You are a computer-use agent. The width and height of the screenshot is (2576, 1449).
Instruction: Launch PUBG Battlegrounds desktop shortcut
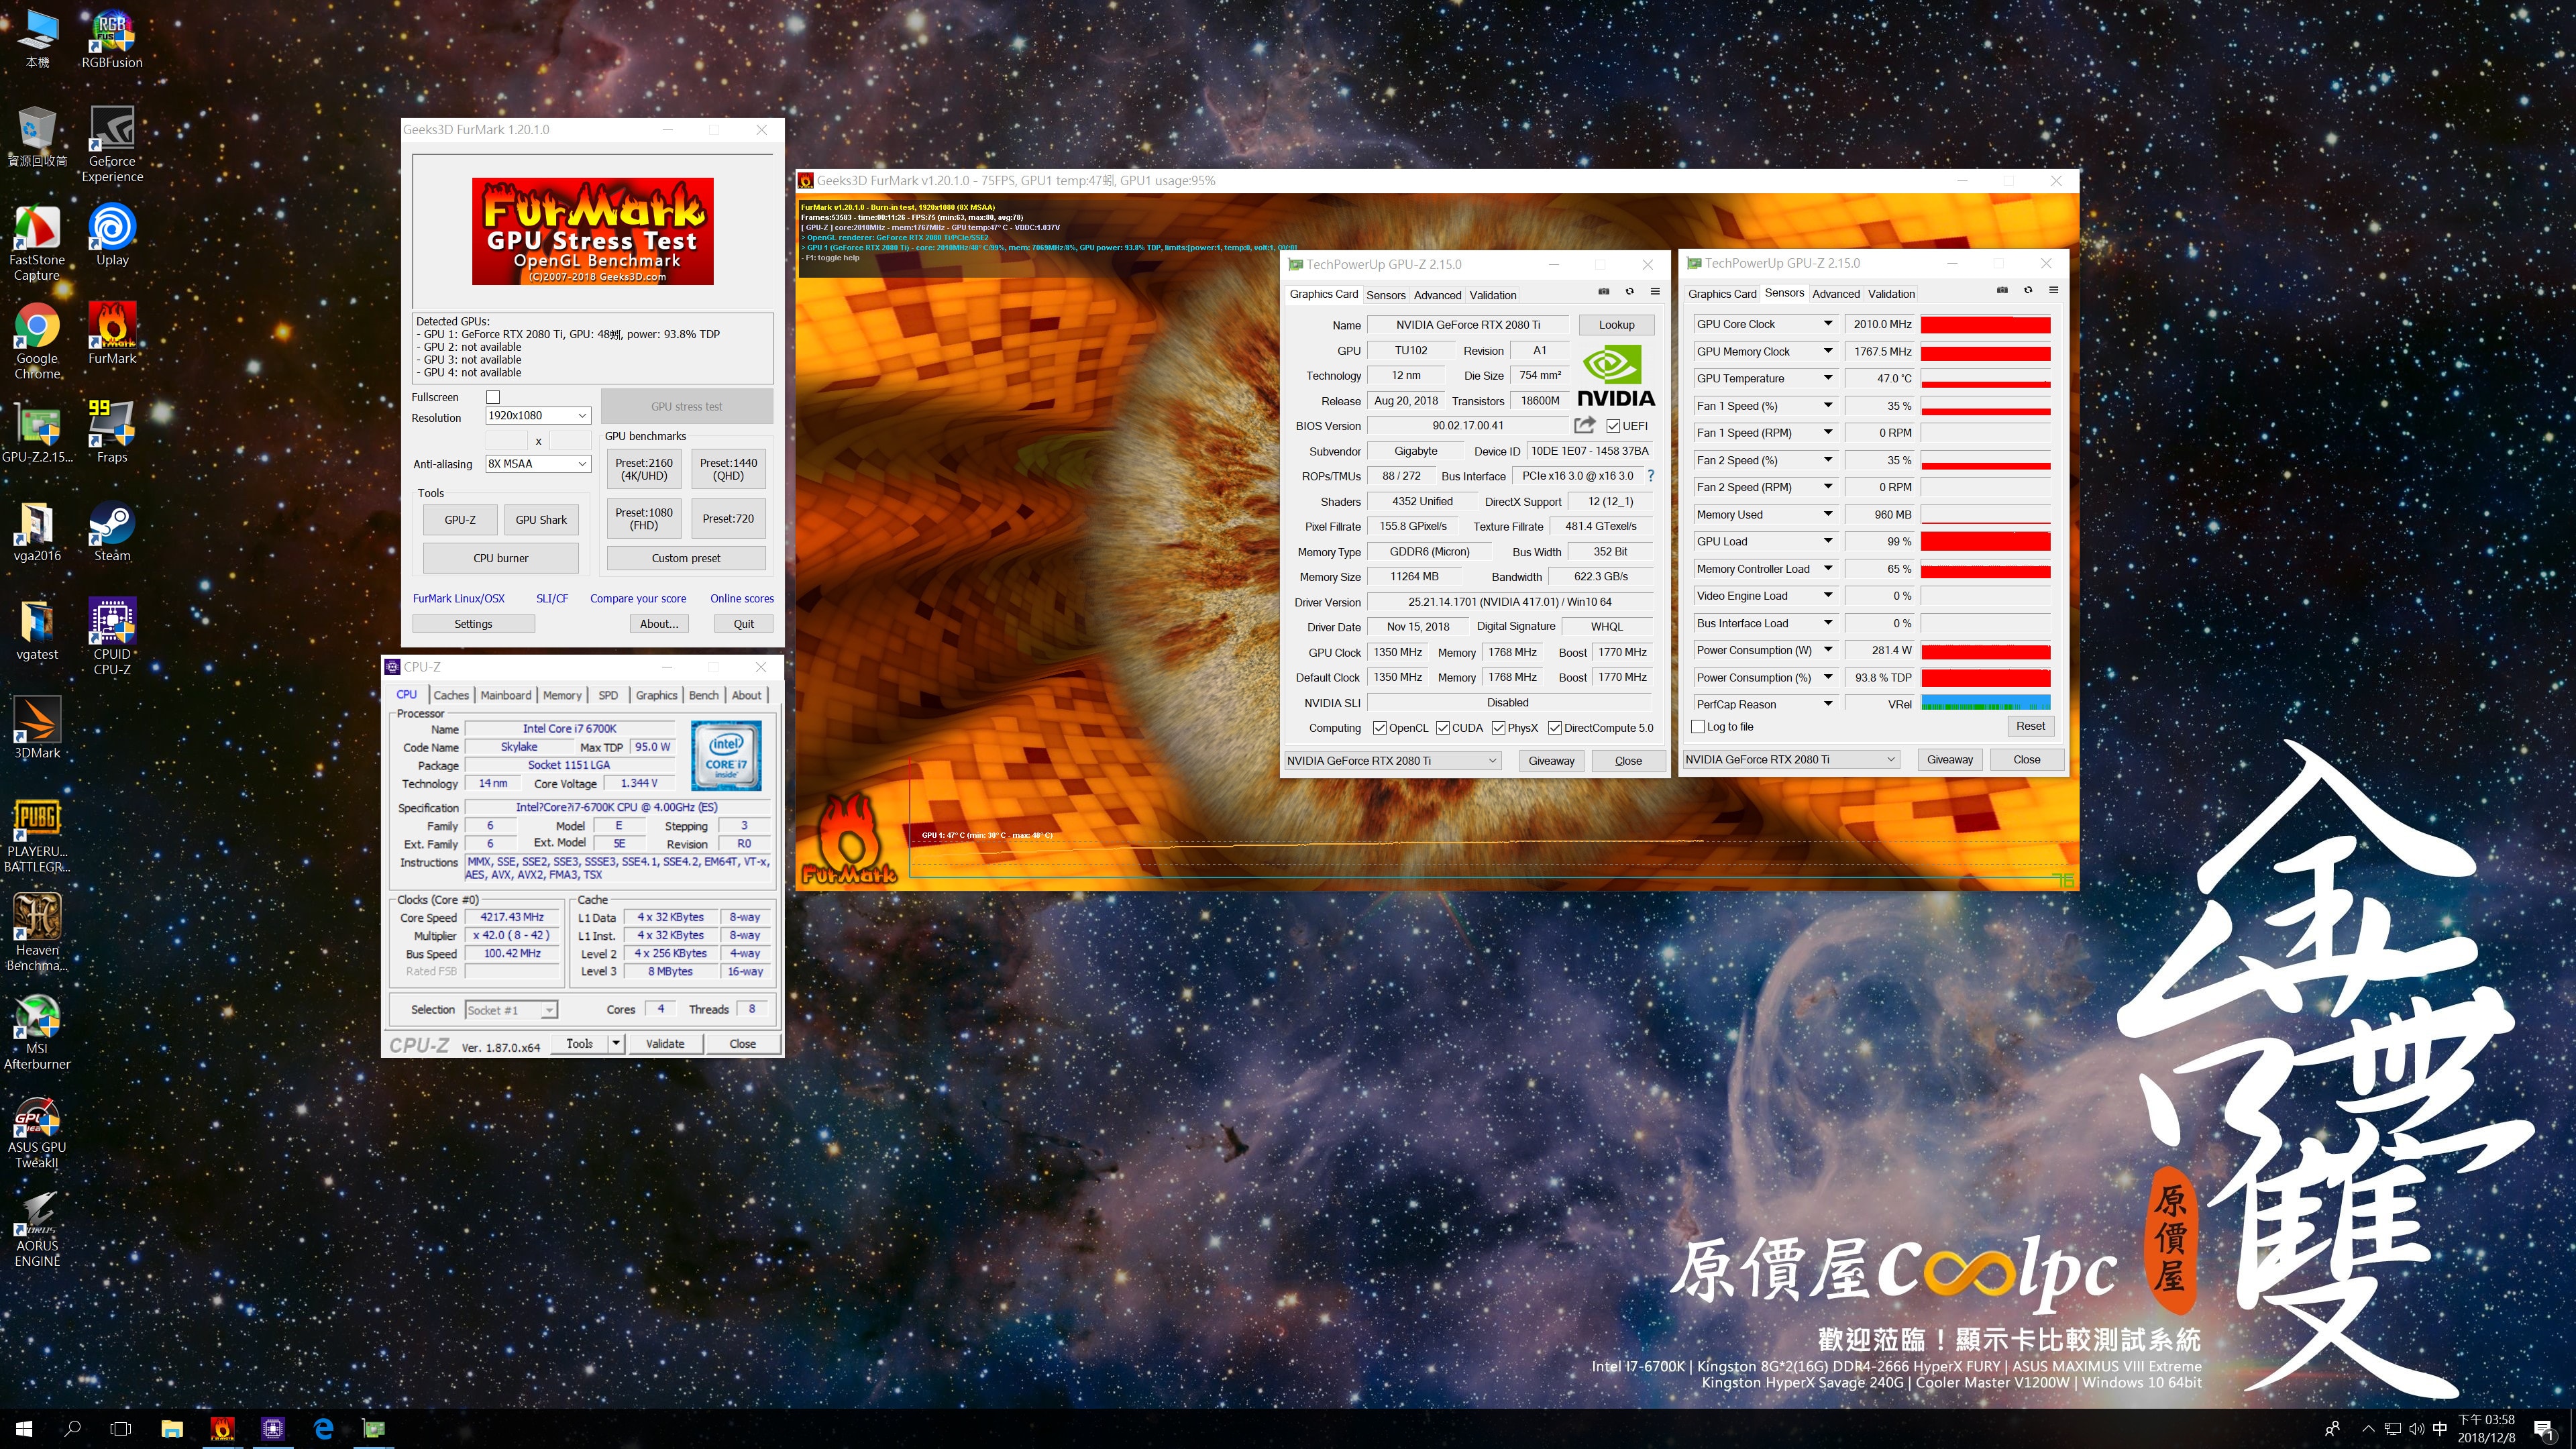pyautogui.click(x=37, y=835)
